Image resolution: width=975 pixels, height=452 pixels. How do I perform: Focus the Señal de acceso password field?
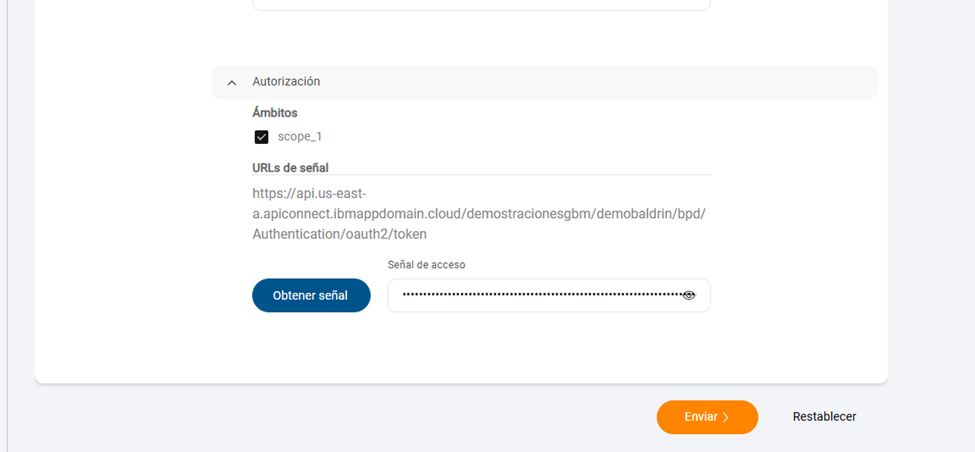pos(549,295)
